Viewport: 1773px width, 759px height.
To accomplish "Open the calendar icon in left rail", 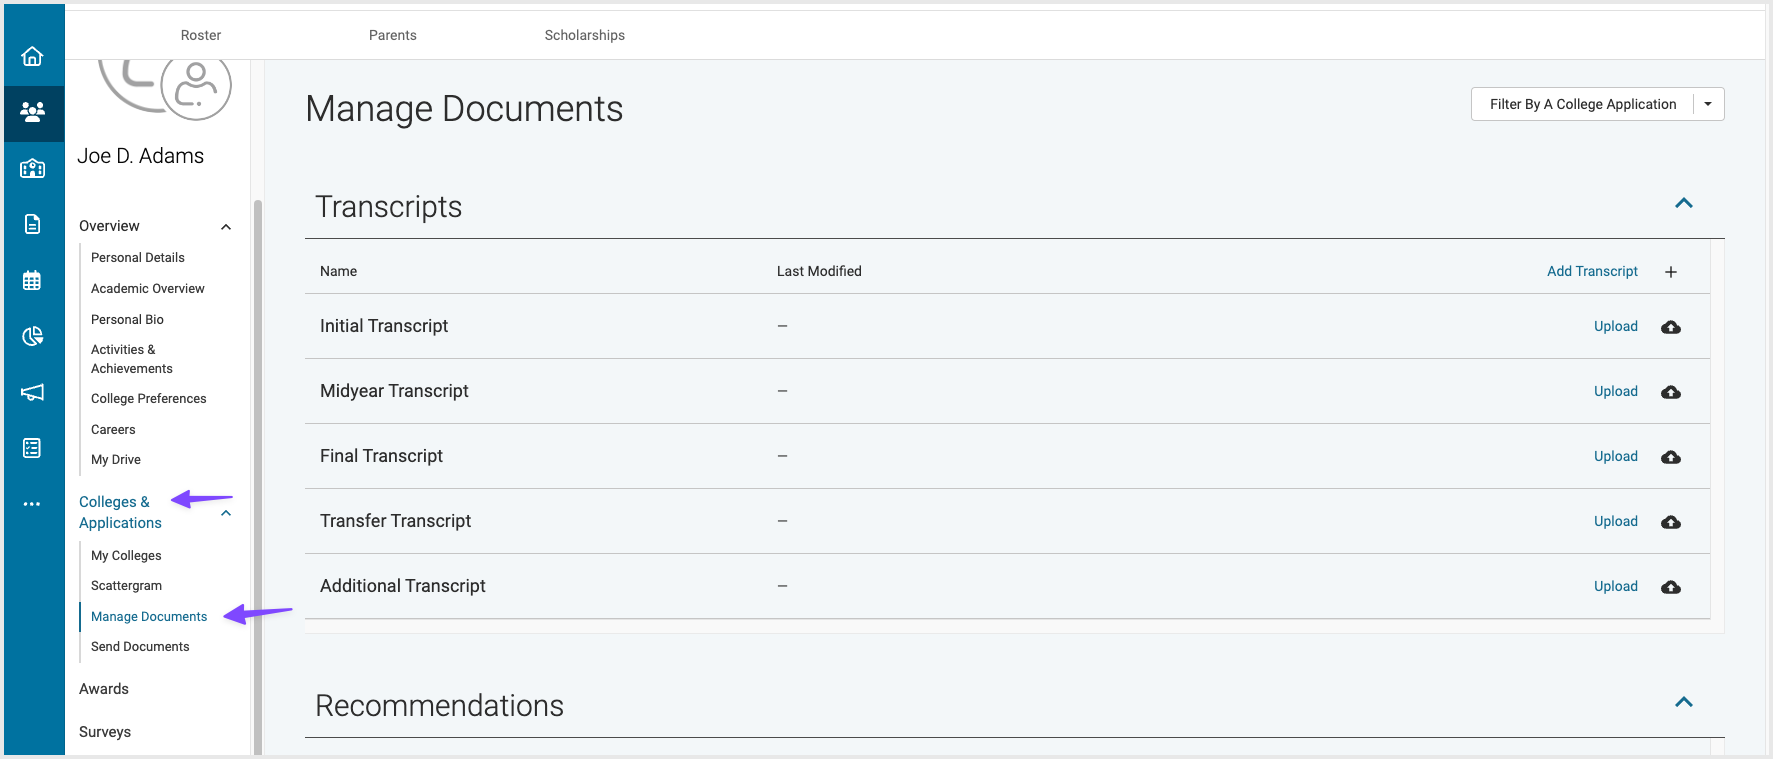I will coord(32,280).
